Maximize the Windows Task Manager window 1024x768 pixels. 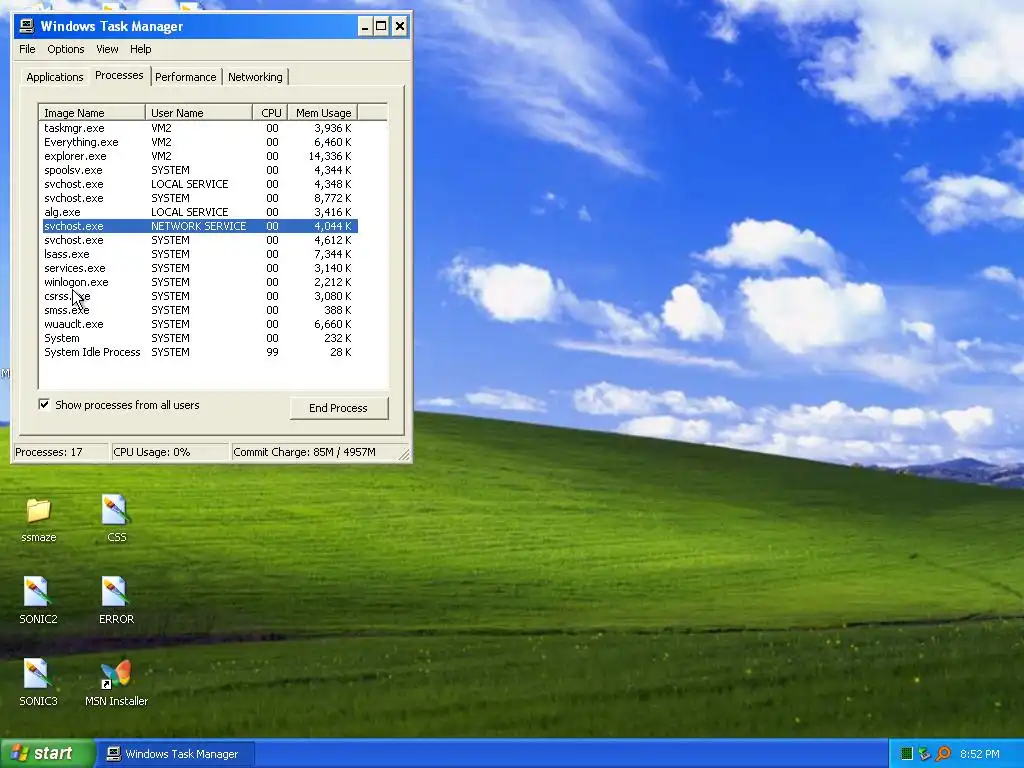coord(381,26)
